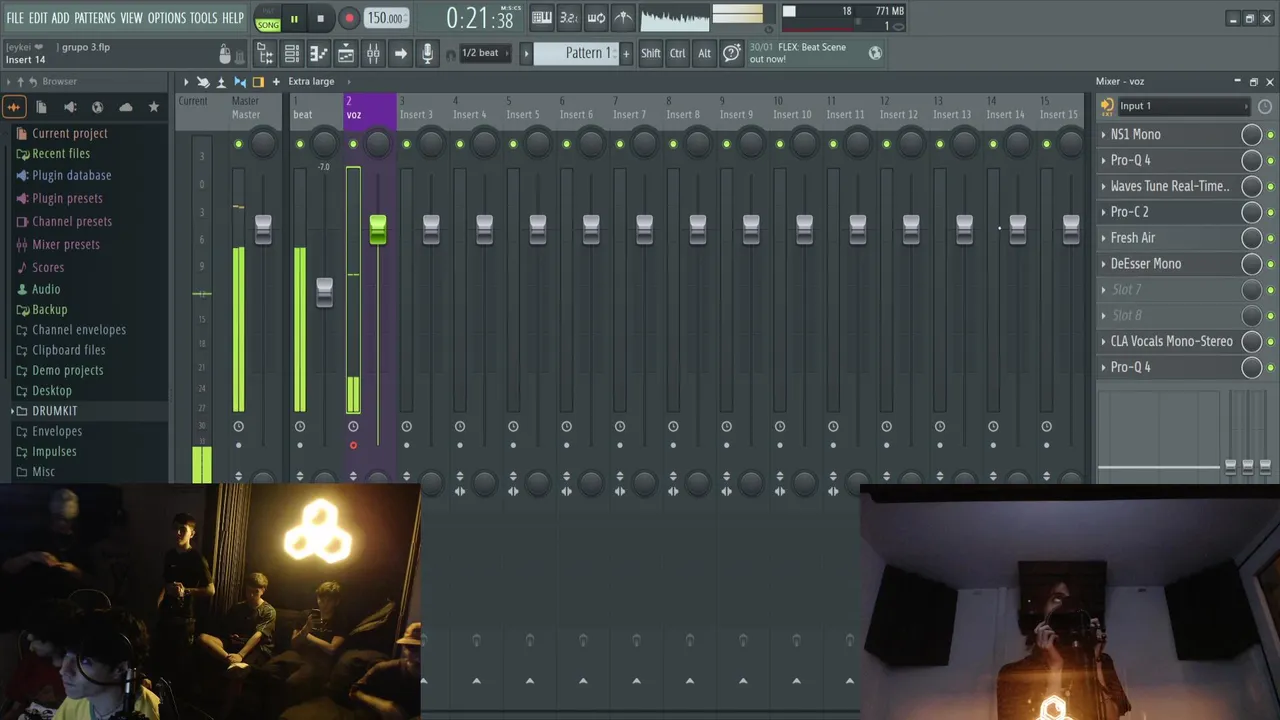Click the orange mixer view layout icon
The width and height of the screenshot is (1280, 720).
tap(258, 81)
